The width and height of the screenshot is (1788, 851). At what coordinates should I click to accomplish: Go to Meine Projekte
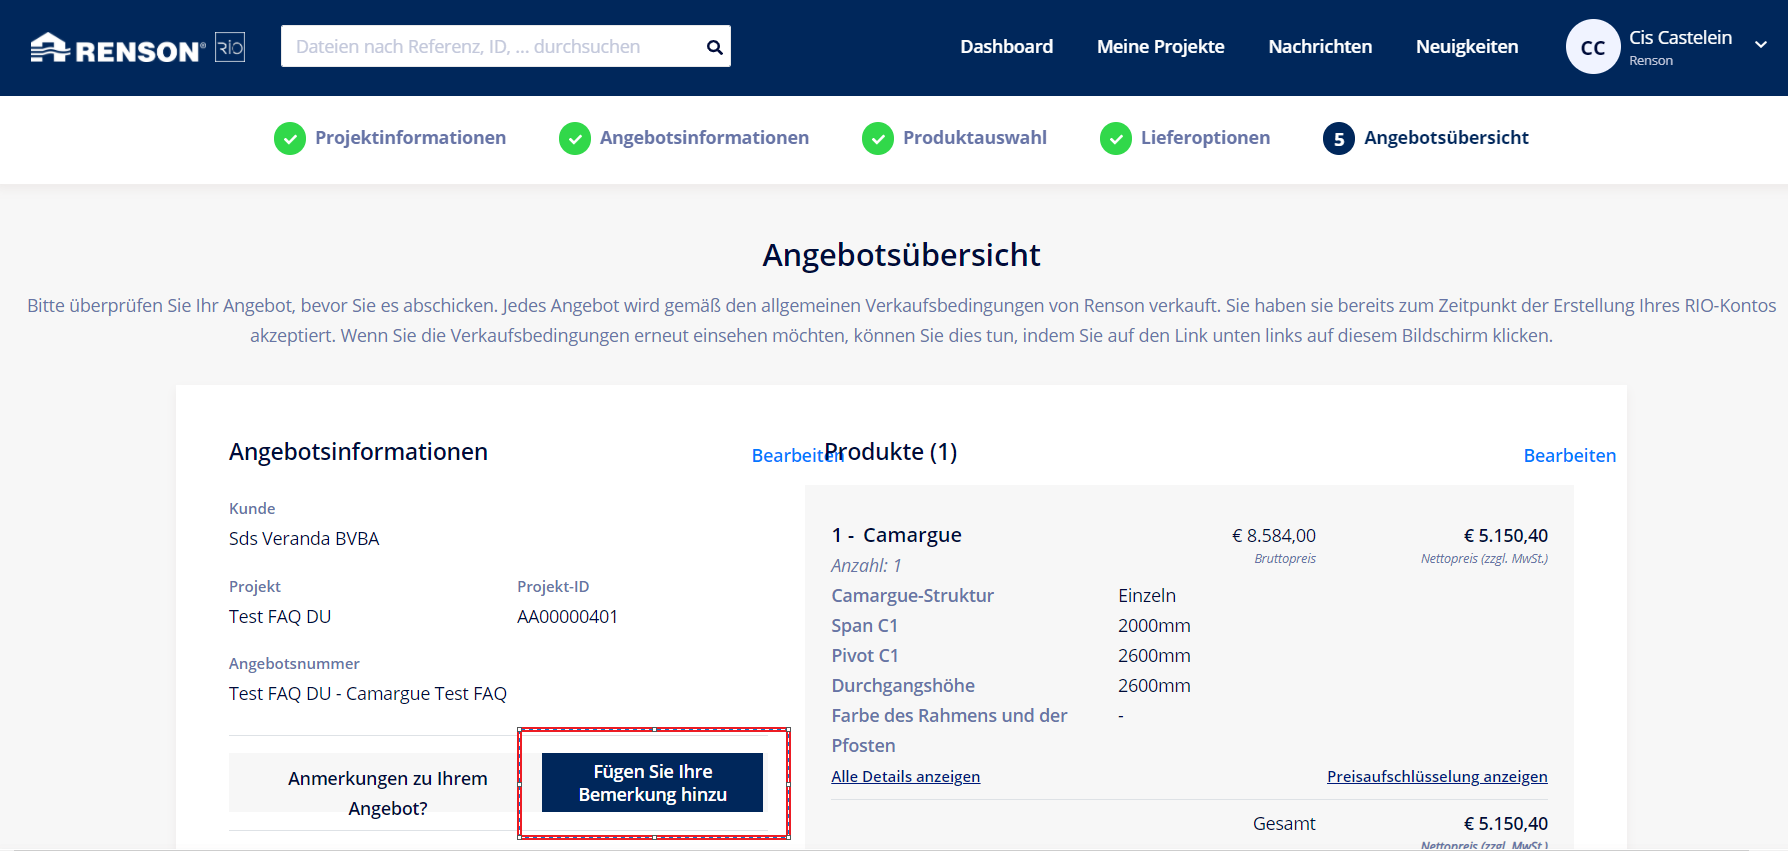(1160, 47)
